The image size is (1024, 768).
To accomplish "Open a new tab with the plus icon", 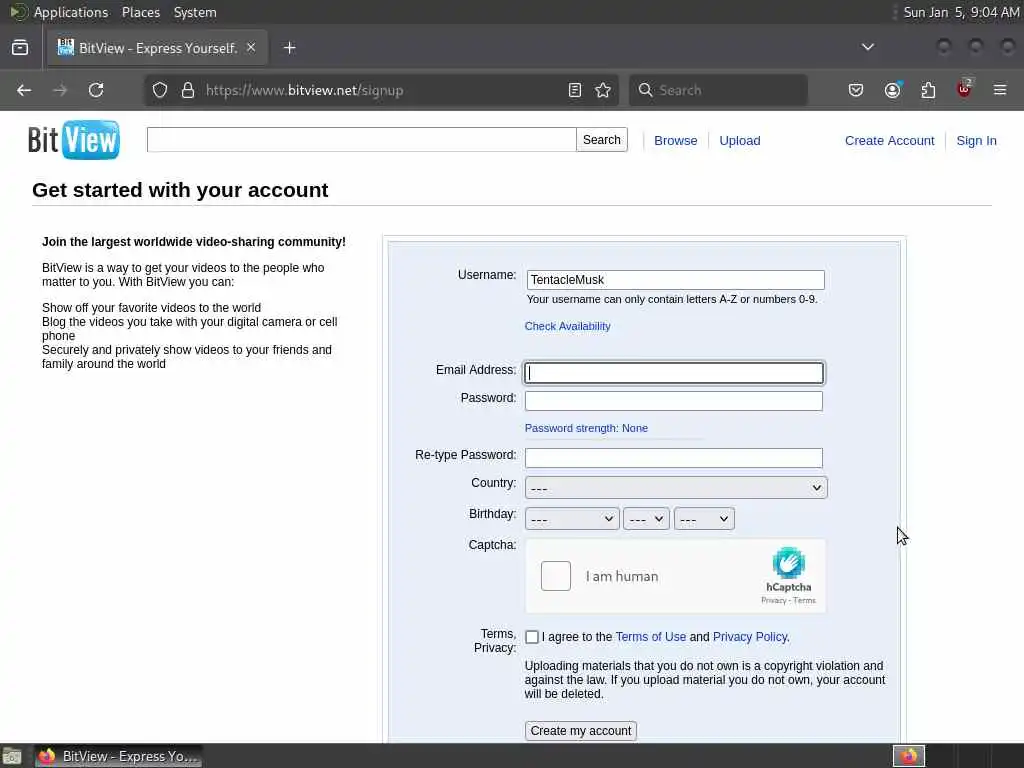I will (x=290, y=48).
